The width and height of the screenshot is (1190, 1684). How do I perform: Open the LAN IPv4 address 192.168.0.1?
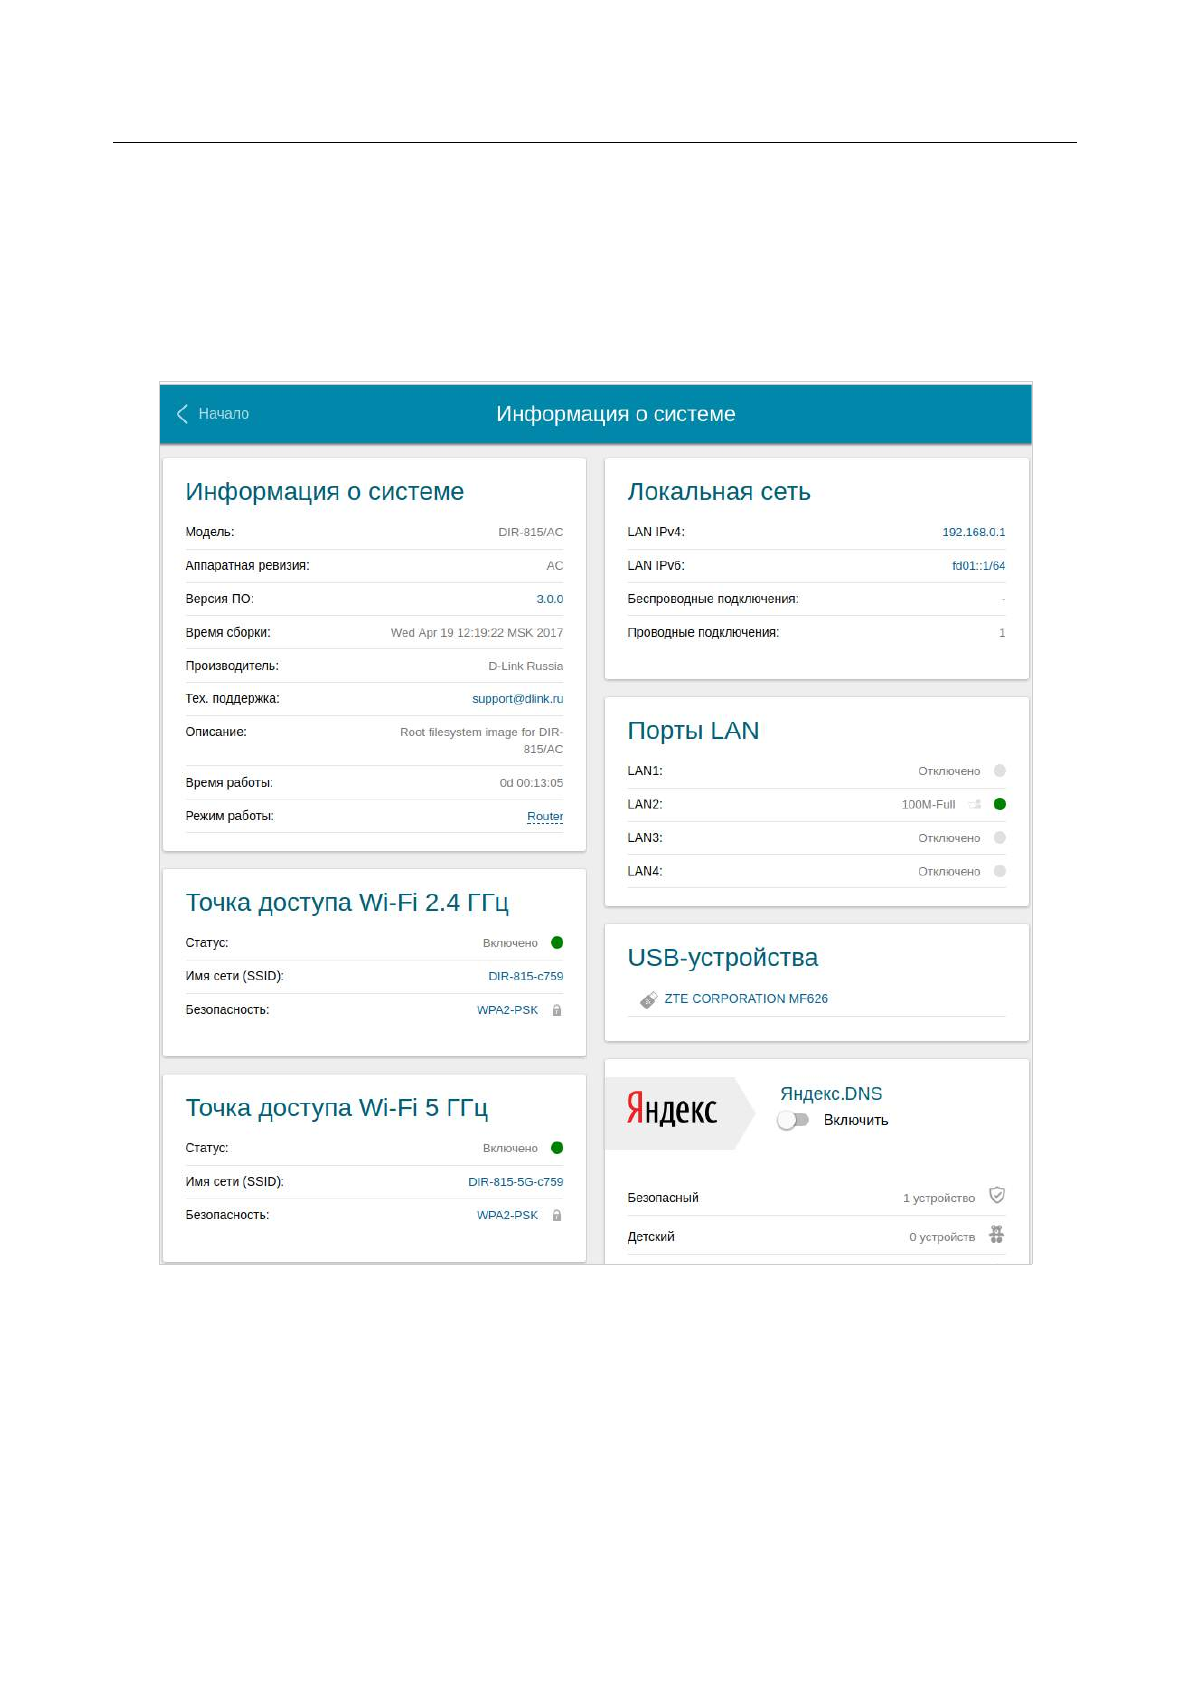click(973, 532)
